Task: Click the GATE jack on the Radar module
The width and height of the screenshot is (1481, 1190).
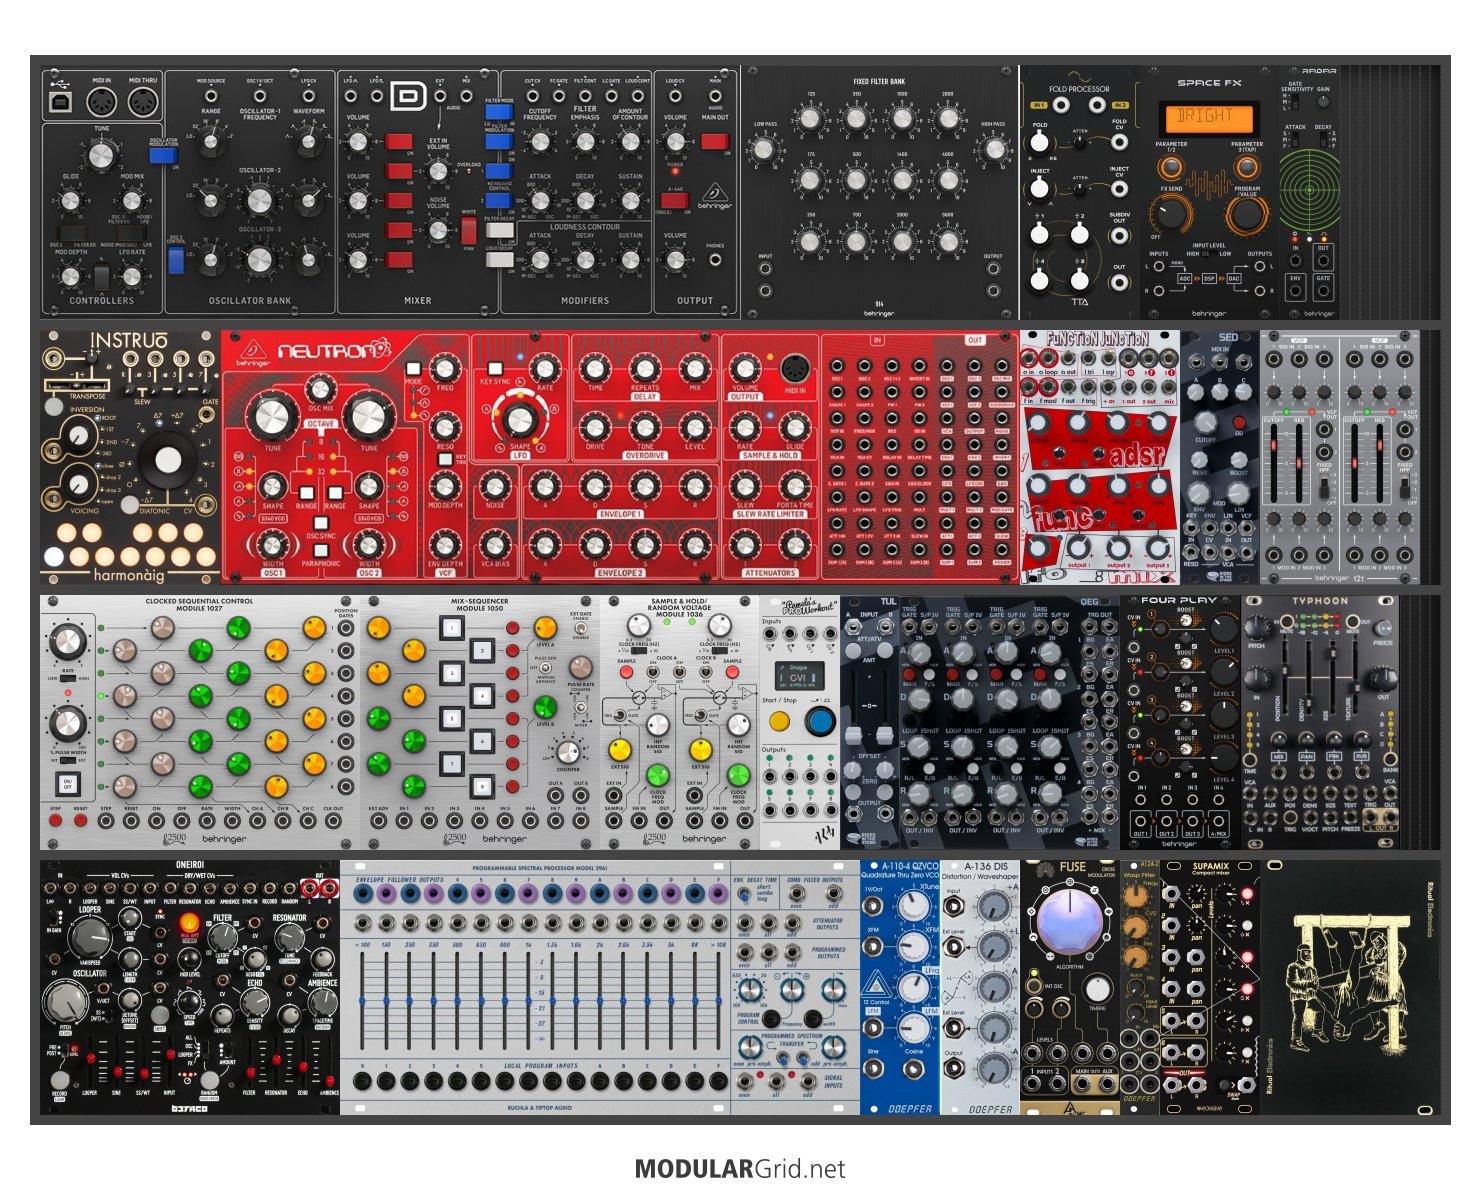Action: tap(1323, 291)
